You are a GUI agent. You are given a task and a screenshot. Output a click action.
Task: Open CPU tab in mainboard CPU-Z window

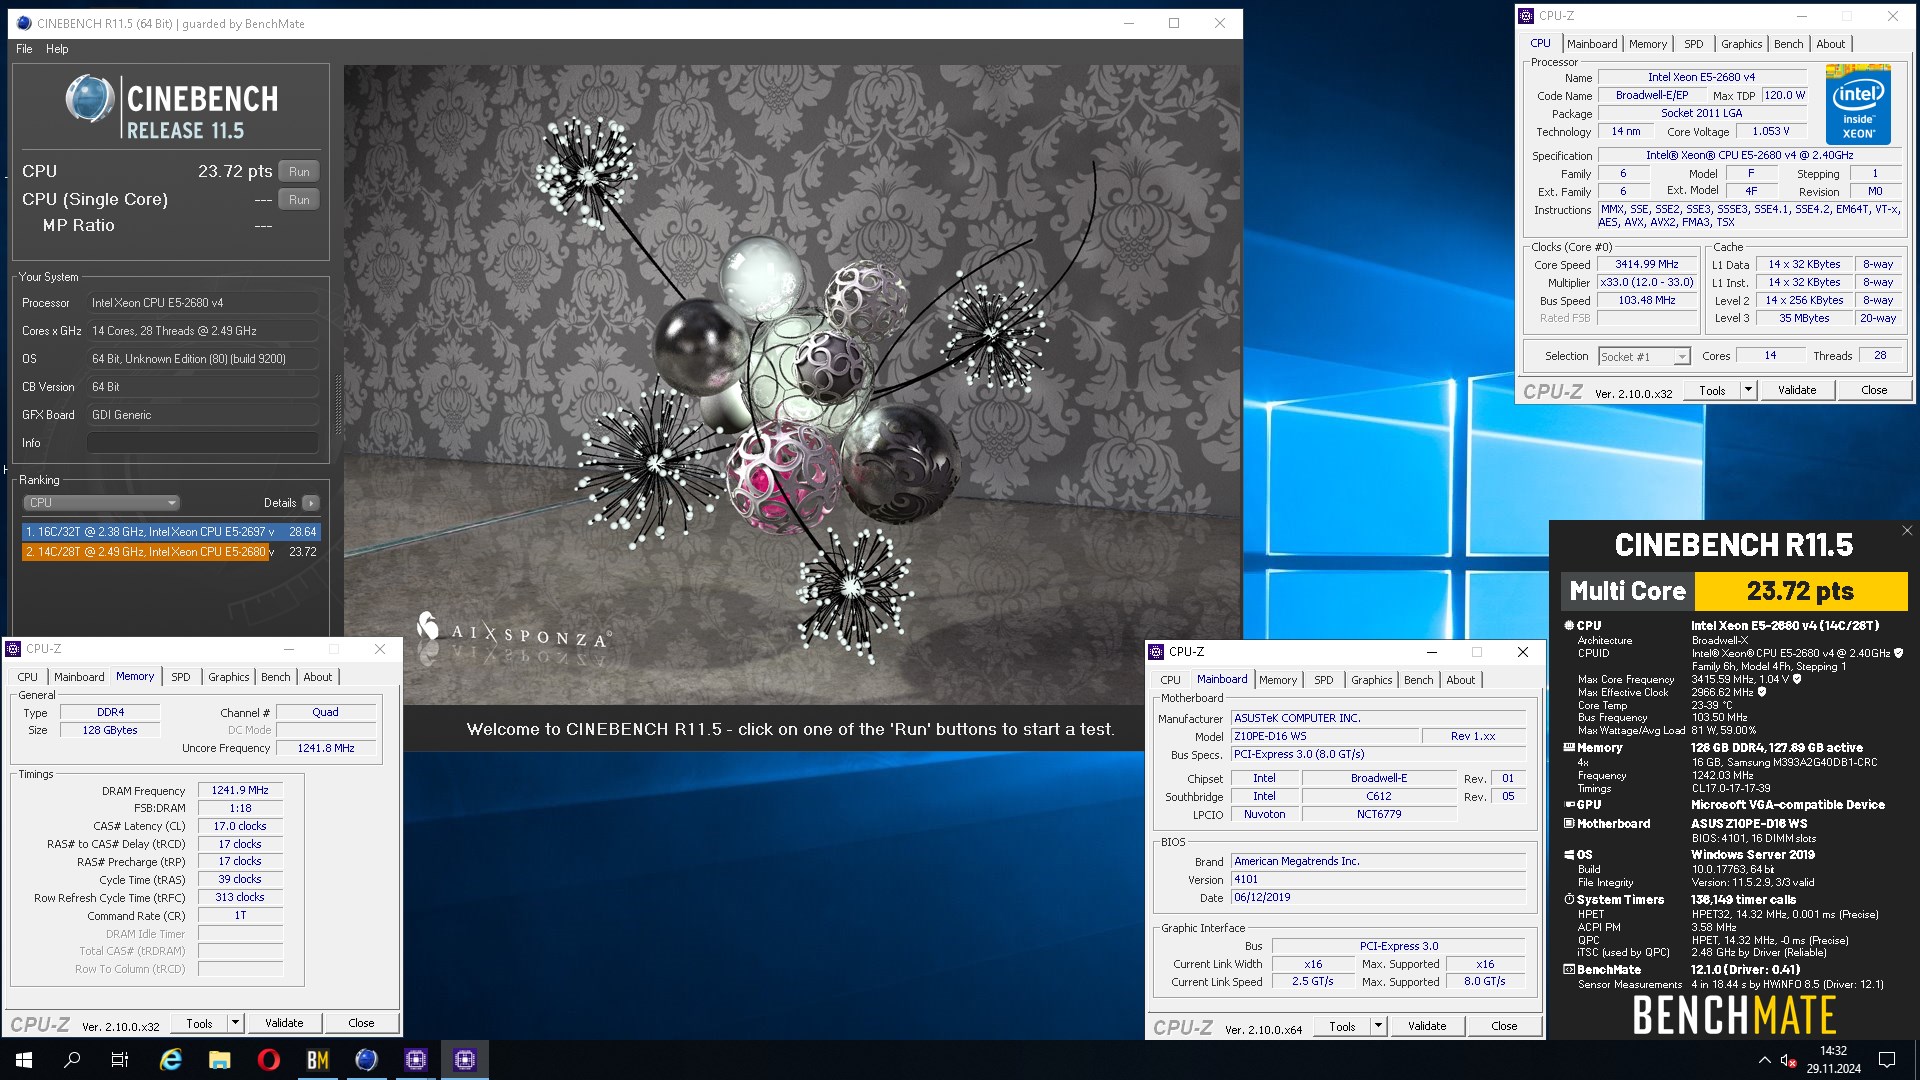click(1171, 680)
